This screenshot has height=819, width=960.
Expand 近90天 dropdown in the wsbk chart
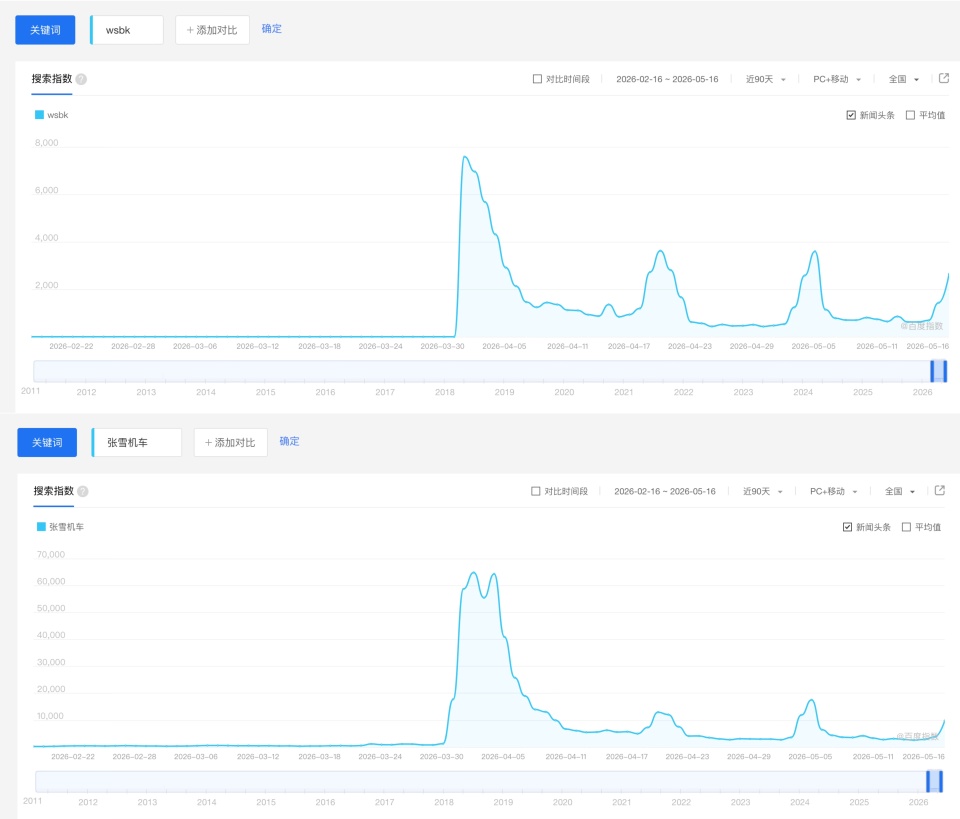click(765, 79)
